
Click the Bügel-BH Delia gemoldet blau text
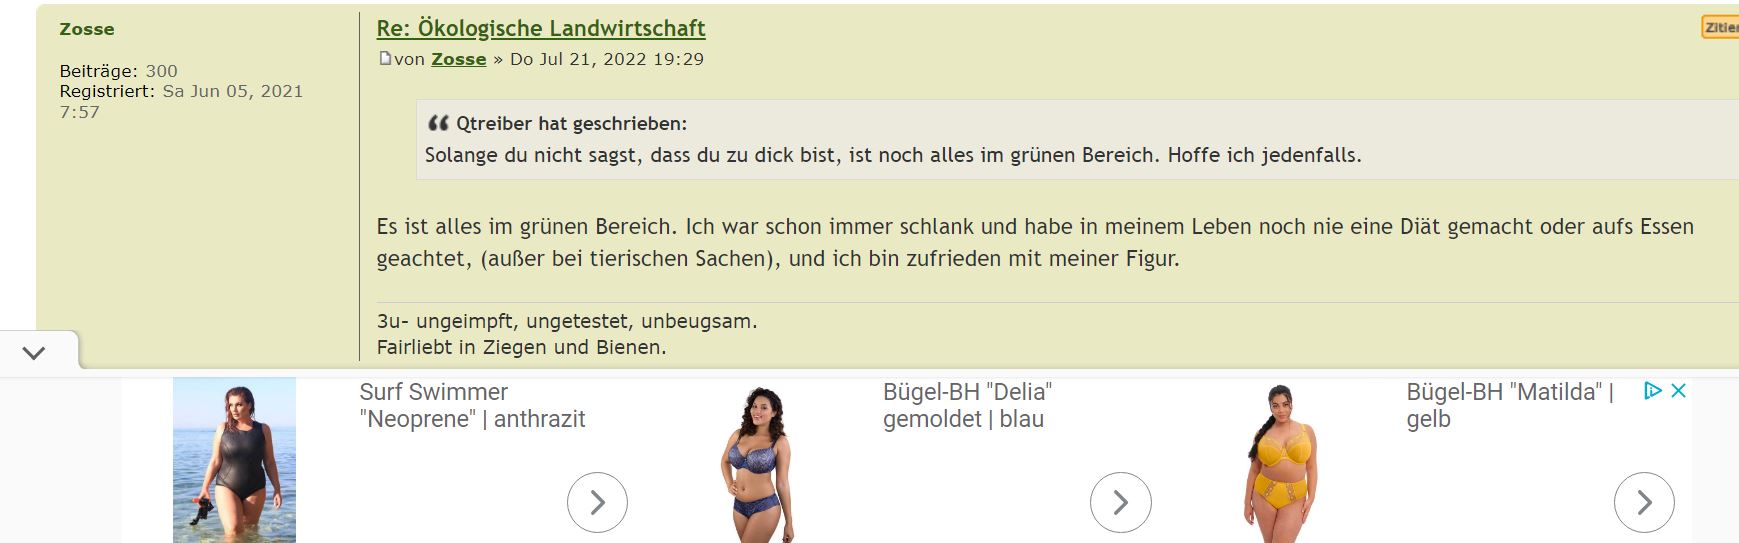pyautogui.click(x=967, y=405)
